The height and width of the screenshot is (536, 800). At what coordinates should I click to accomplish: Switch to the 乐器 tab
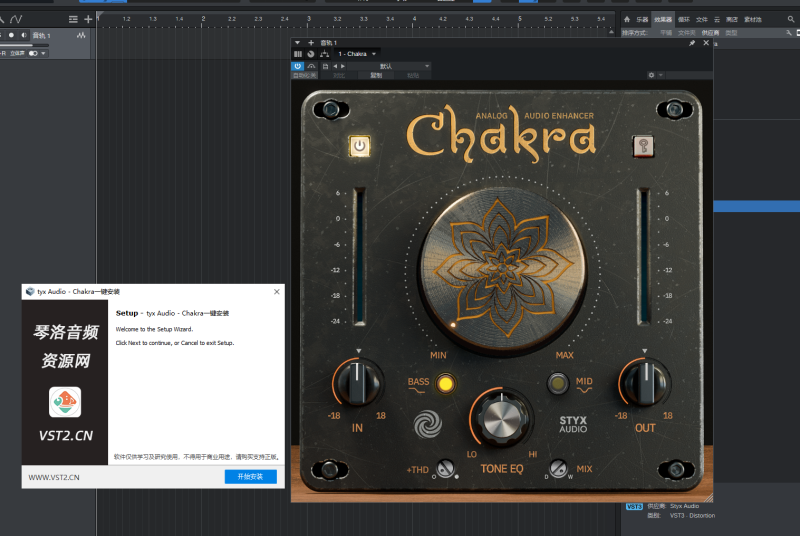click(642, 19)
